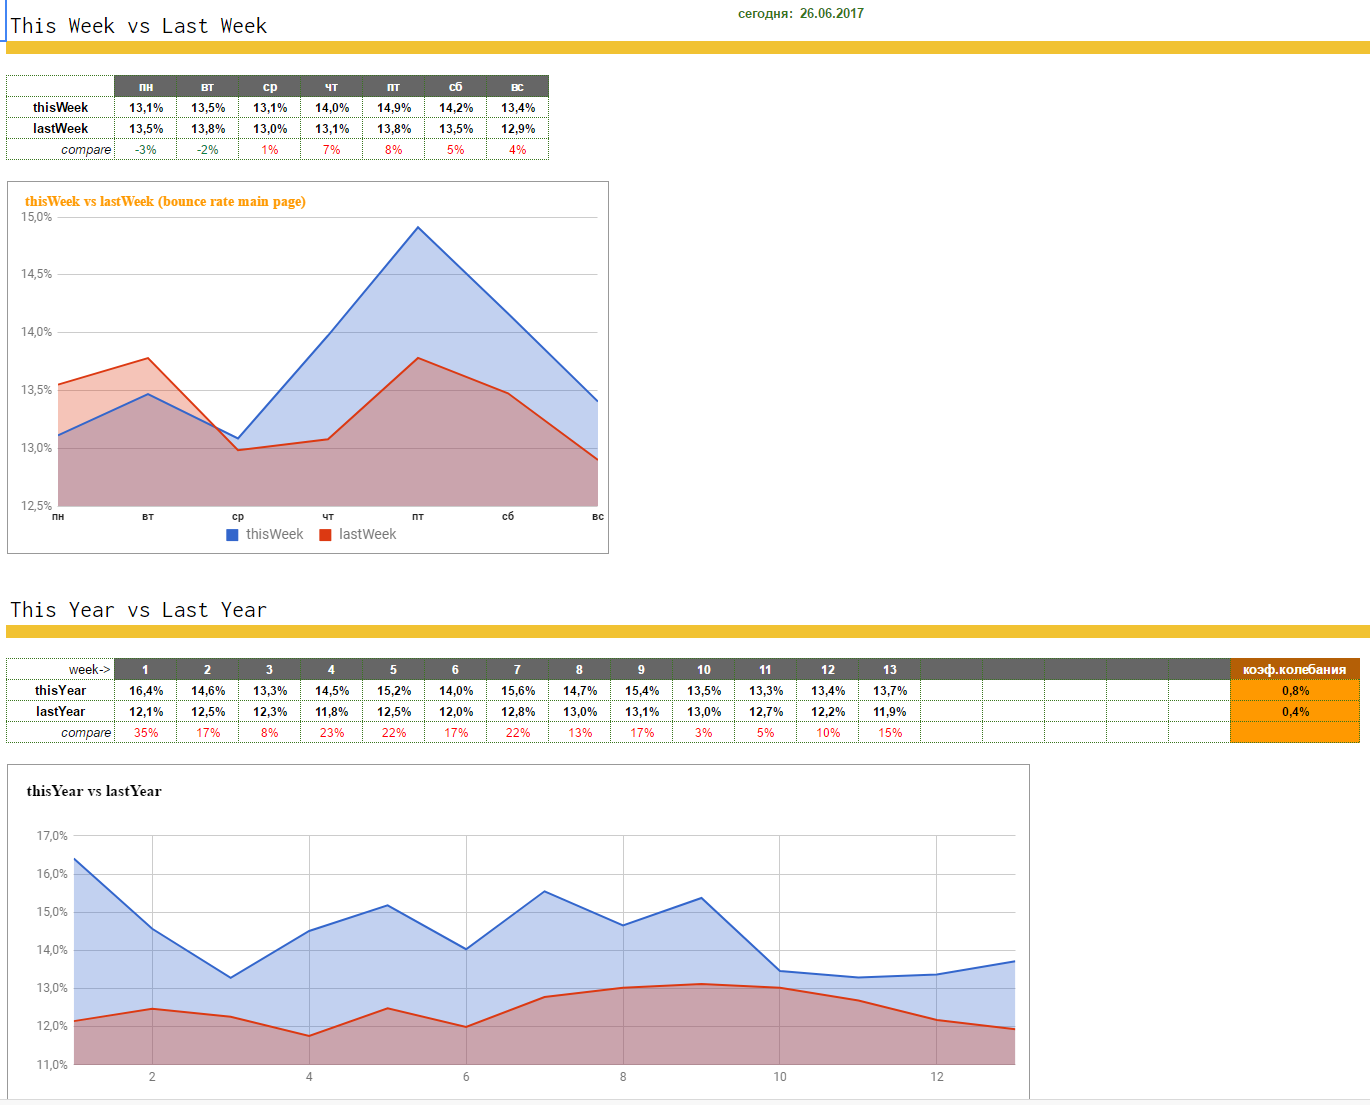Select the 3% compare cell for week 10
The image size is (1370, 1105).
[704, 733]
